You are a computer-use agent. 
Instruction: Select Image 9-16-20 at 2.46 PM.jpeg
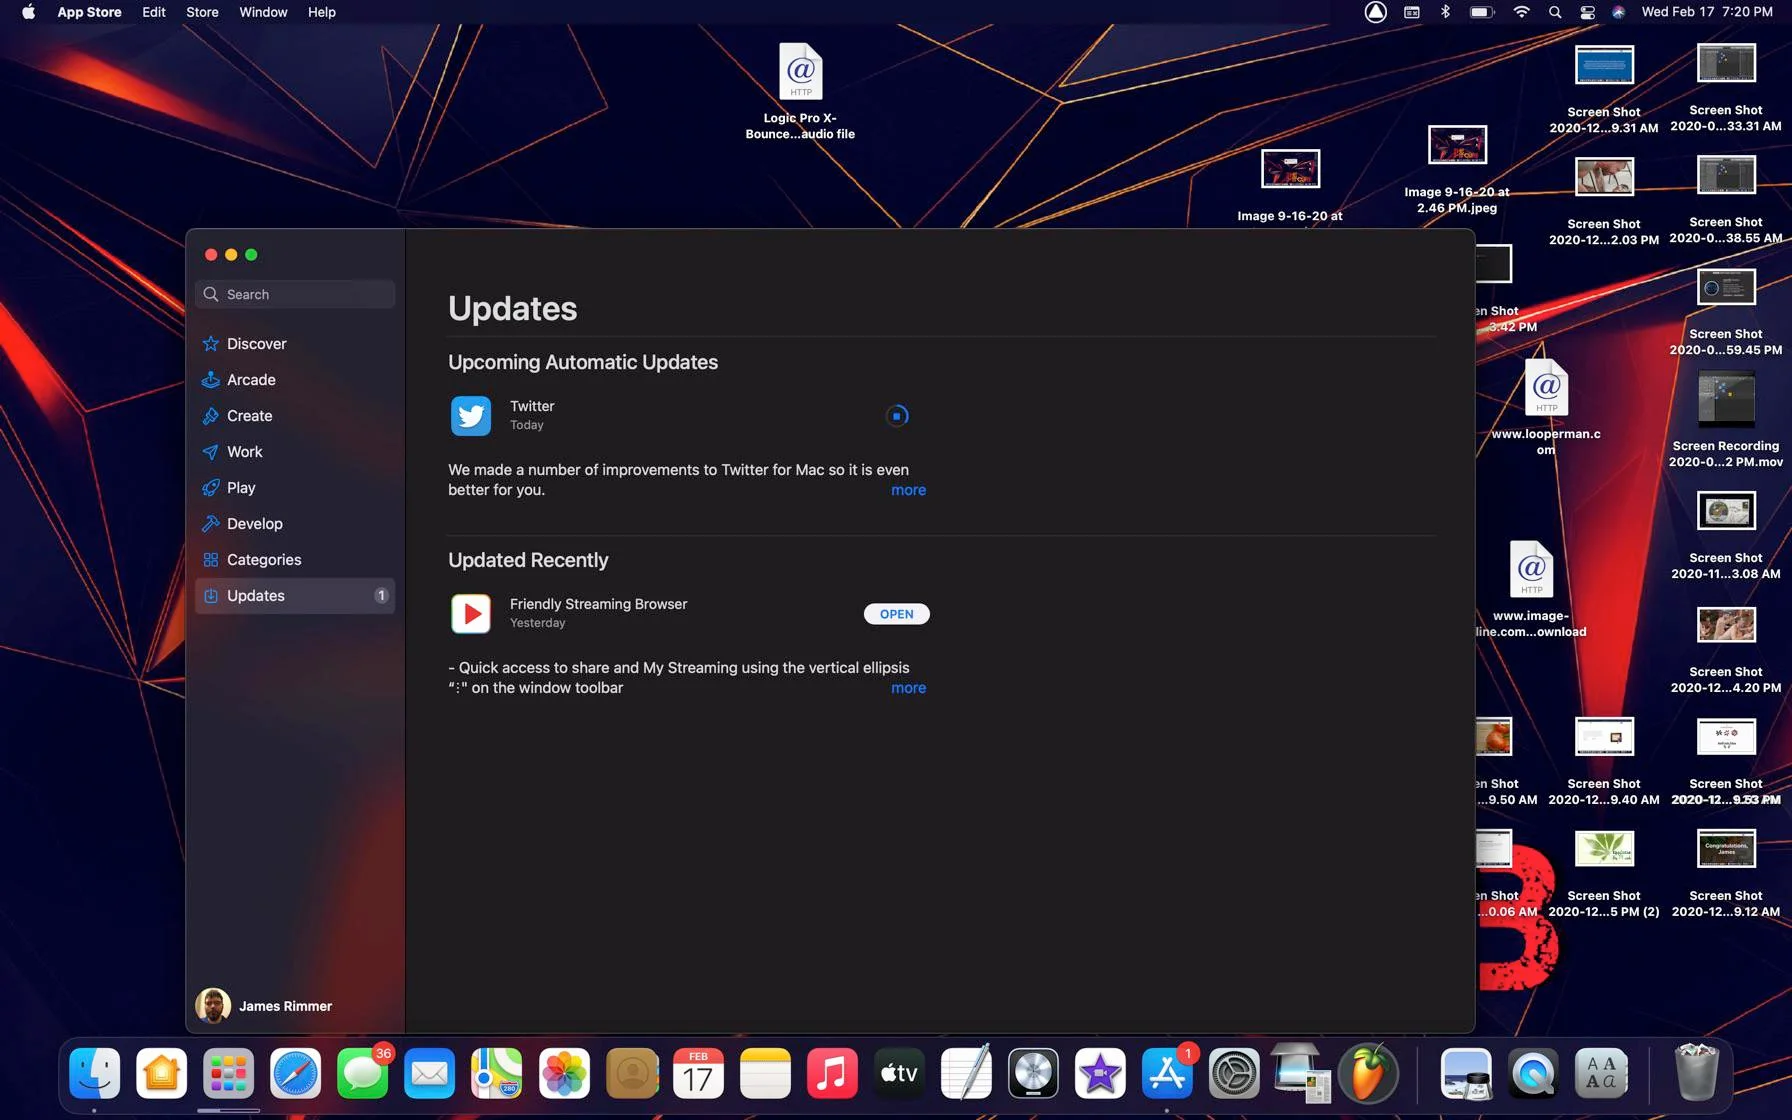click(1457, 170)
